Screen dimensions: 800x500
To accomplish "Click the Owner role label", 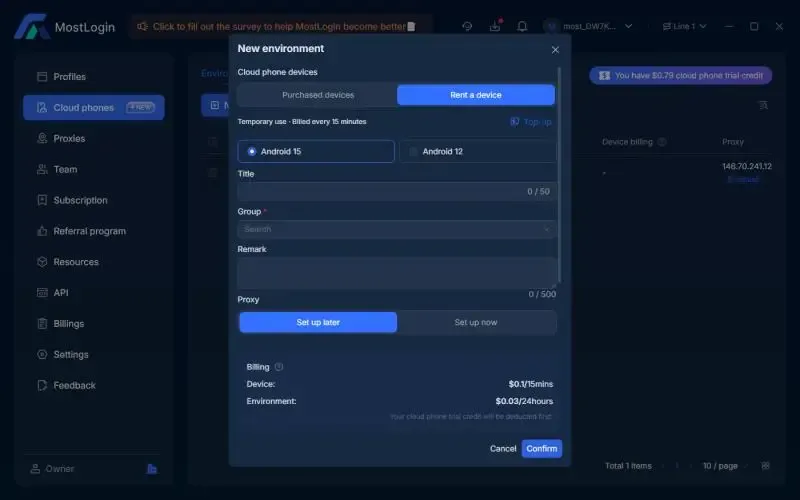I will coord(60,469).
